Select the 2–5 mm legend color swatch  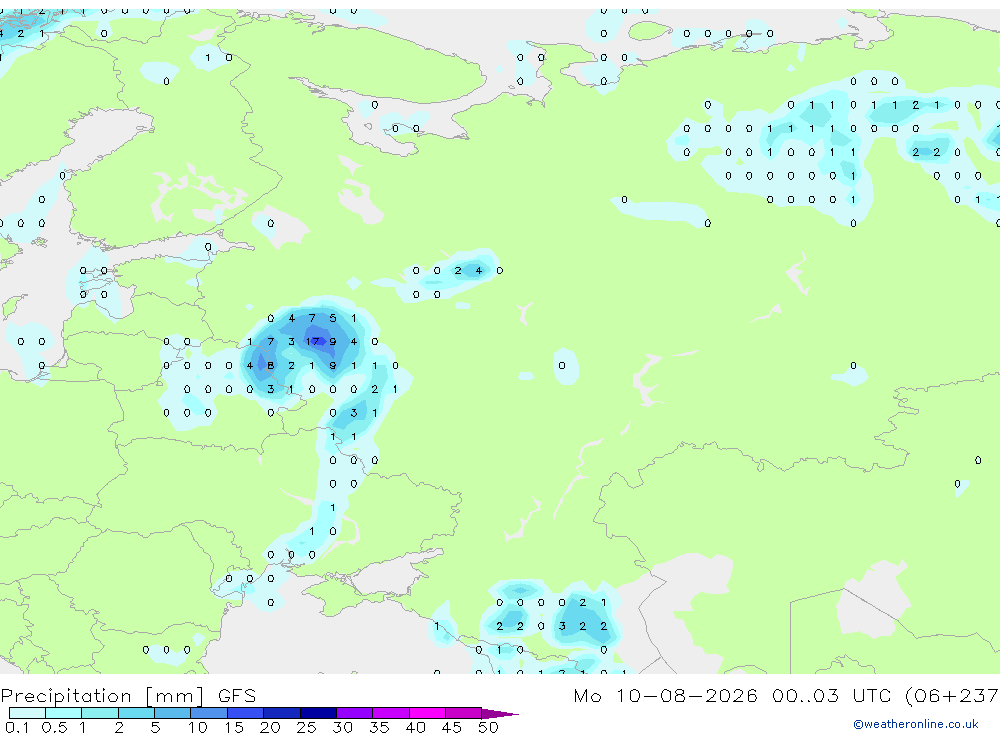tap(136, 713)
